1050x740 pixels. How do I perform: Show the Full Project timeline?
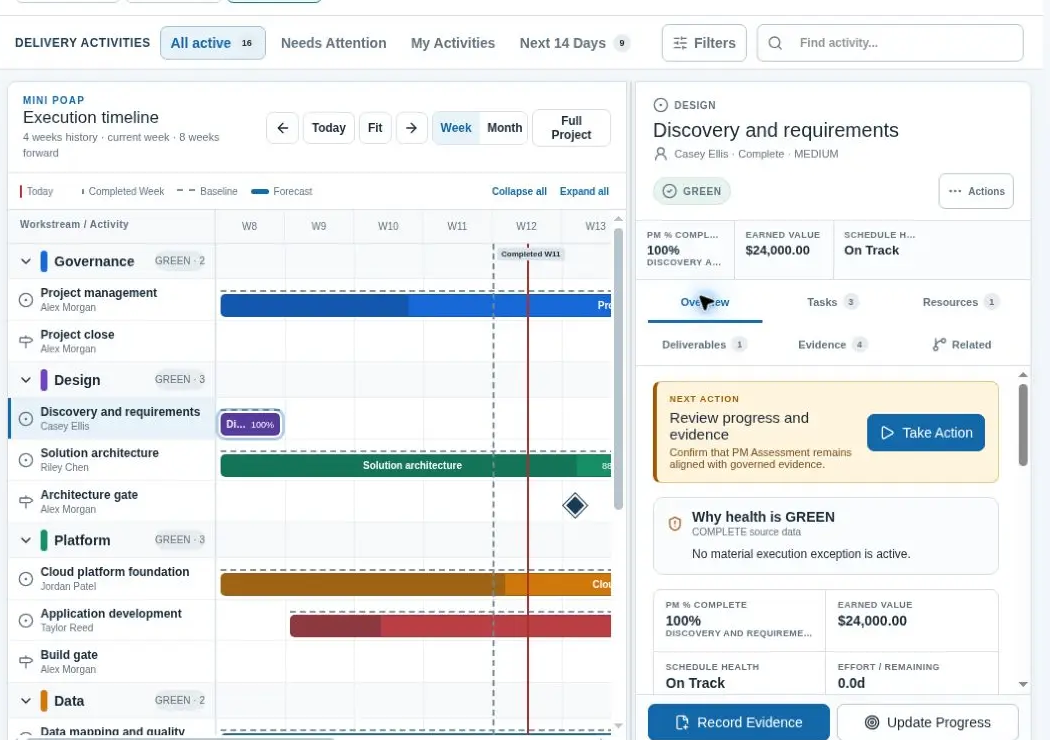pyautogui.click(x=571, y=128)
